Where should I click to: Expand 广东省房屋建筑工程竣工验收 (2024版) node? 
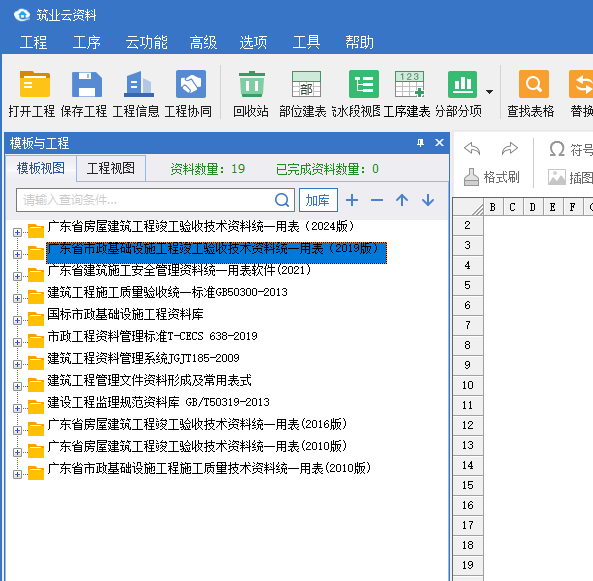[x=17, y=232]
